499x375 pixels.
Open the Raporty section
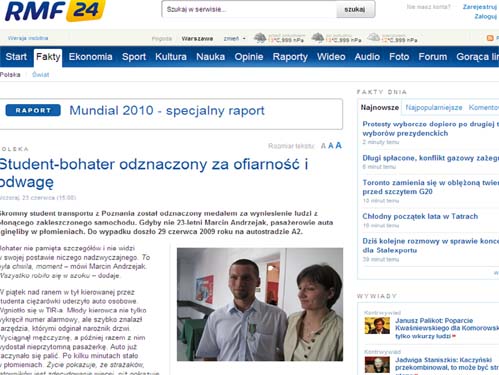click(x=290, y=57)
